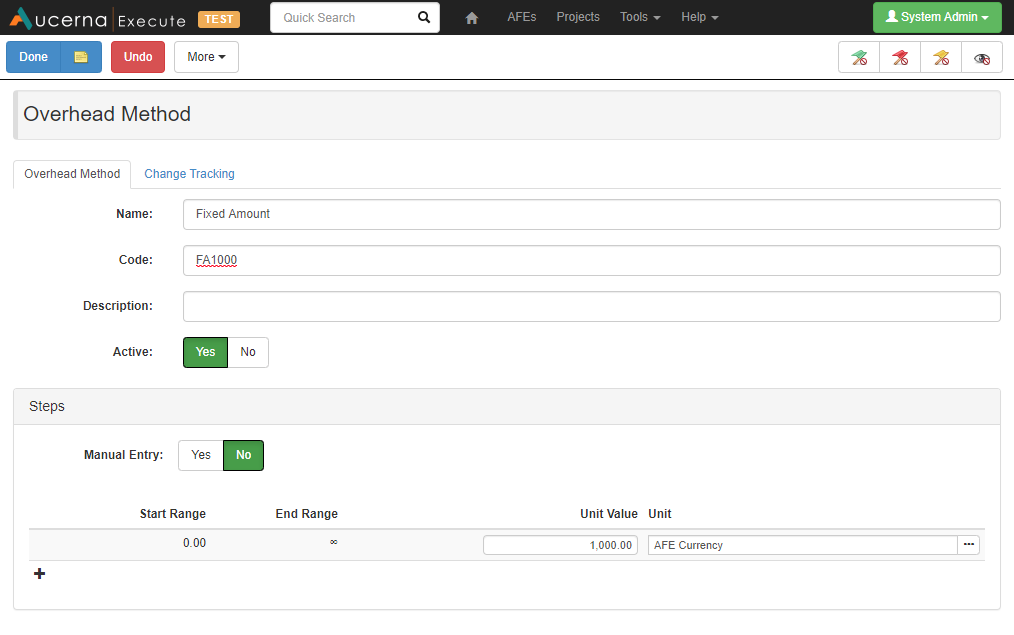
Task: Click into the Description field
Action: pos(591,306)
